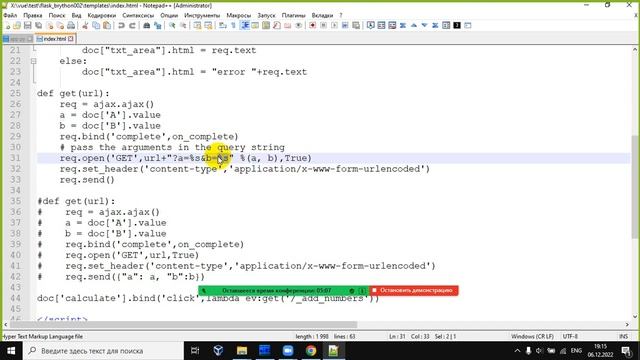Click the Save recorded macro icon
The height and width of the screenshot is (360, 640).
[356, 25]
